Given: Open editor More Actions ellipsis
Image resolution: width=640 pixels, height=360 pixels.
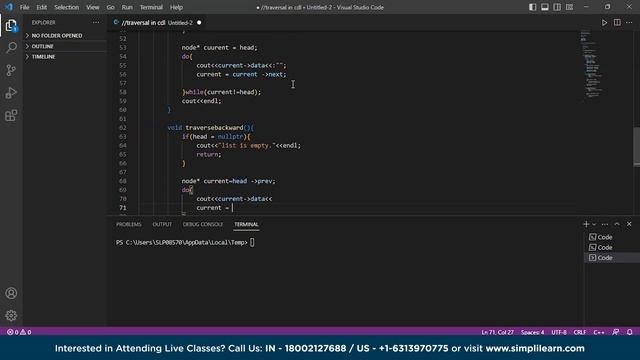Looking at the screenshot, I should pyautogui.click(x=629, y=23).
